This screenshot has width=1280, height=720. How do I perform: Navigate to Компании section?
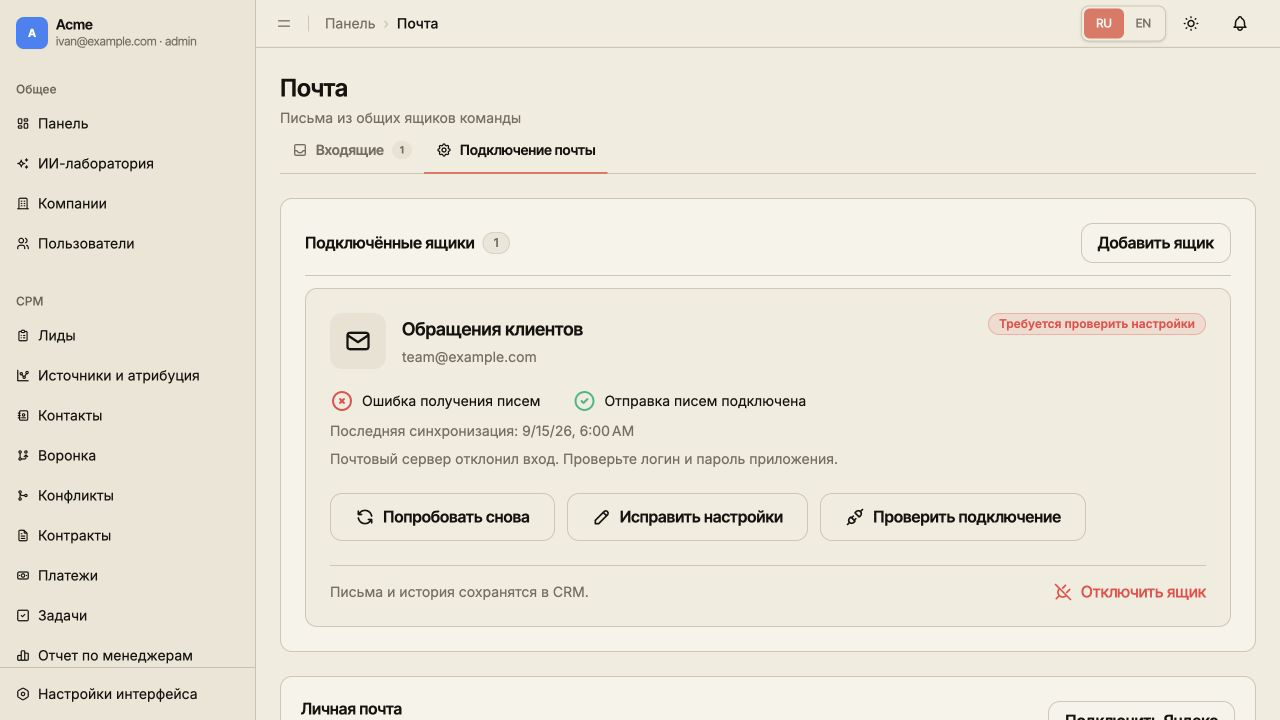[x=127, y=203]
